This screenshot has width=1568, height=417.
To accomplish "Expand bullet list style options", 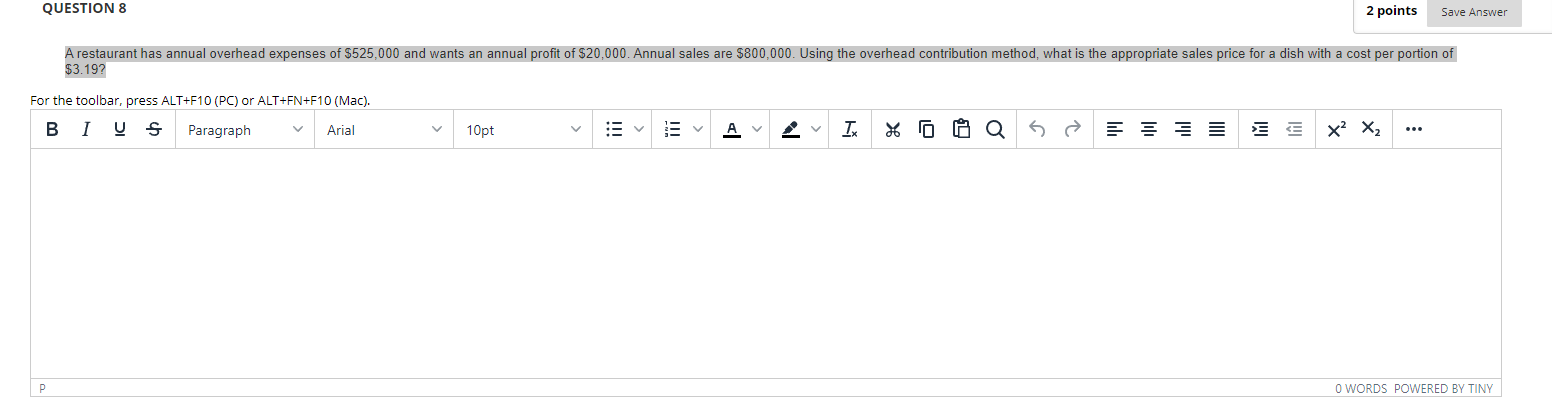I will [640, 130].
